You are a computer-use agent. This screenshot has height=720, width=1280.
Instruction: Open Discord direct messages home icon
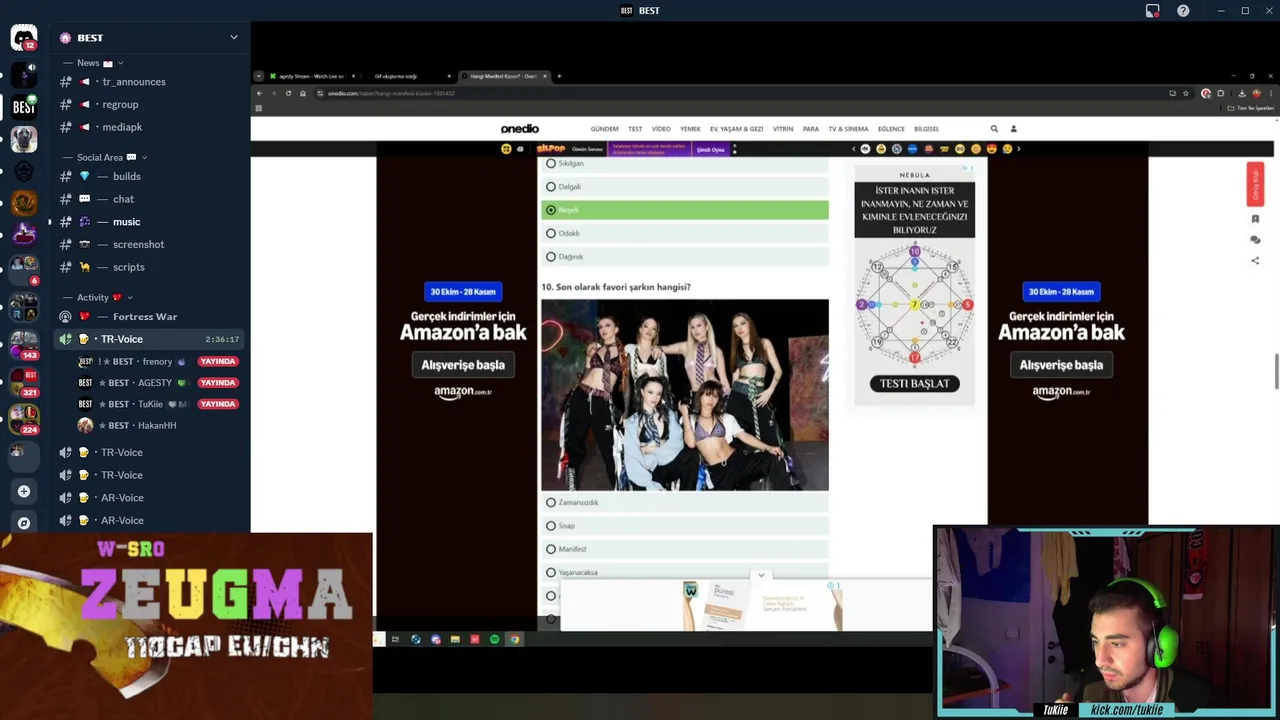point(24,37)
